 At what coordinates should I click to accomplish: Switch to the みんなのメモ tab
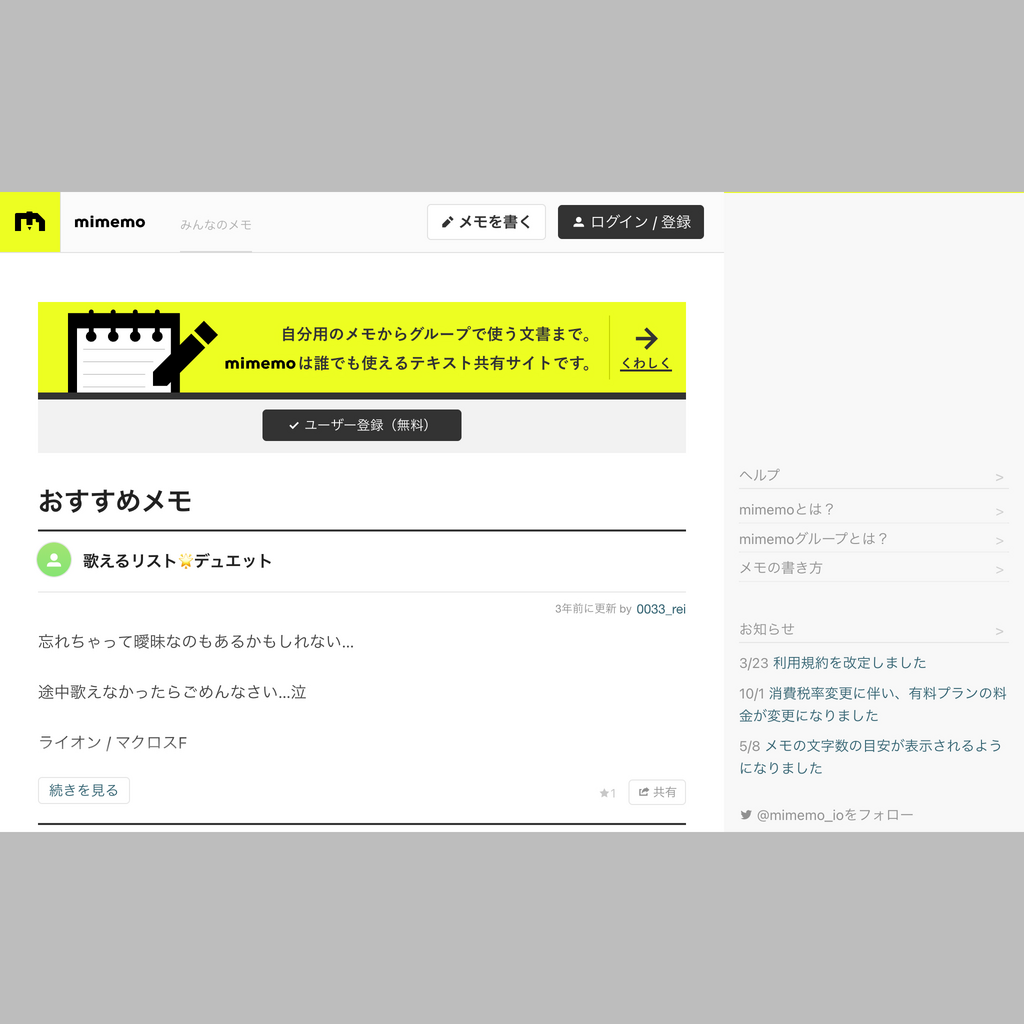(x=215, y=224)
